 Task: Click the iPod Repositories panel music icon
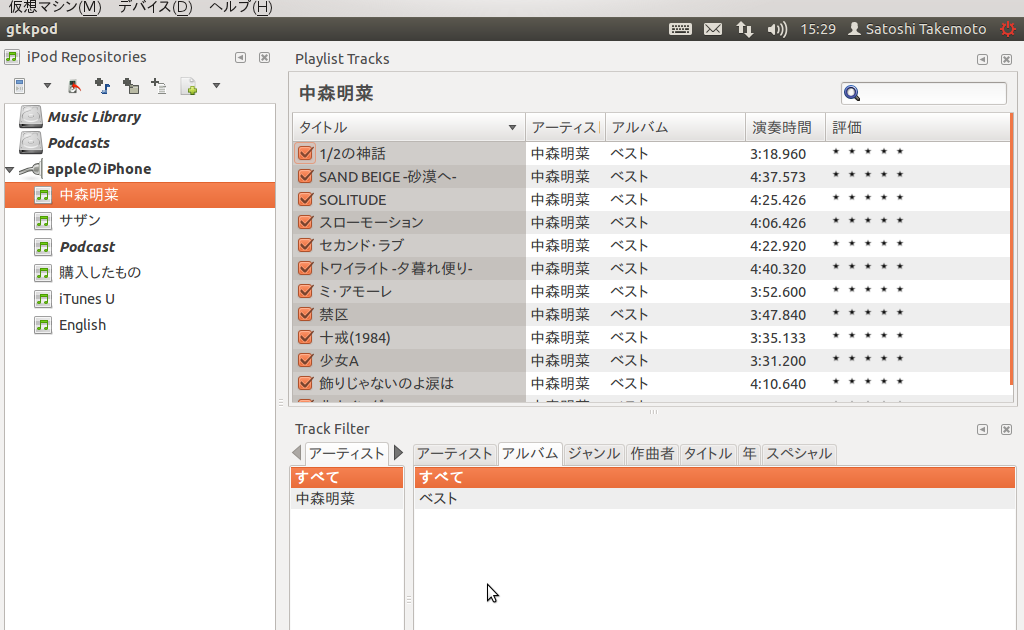[12, 57]
